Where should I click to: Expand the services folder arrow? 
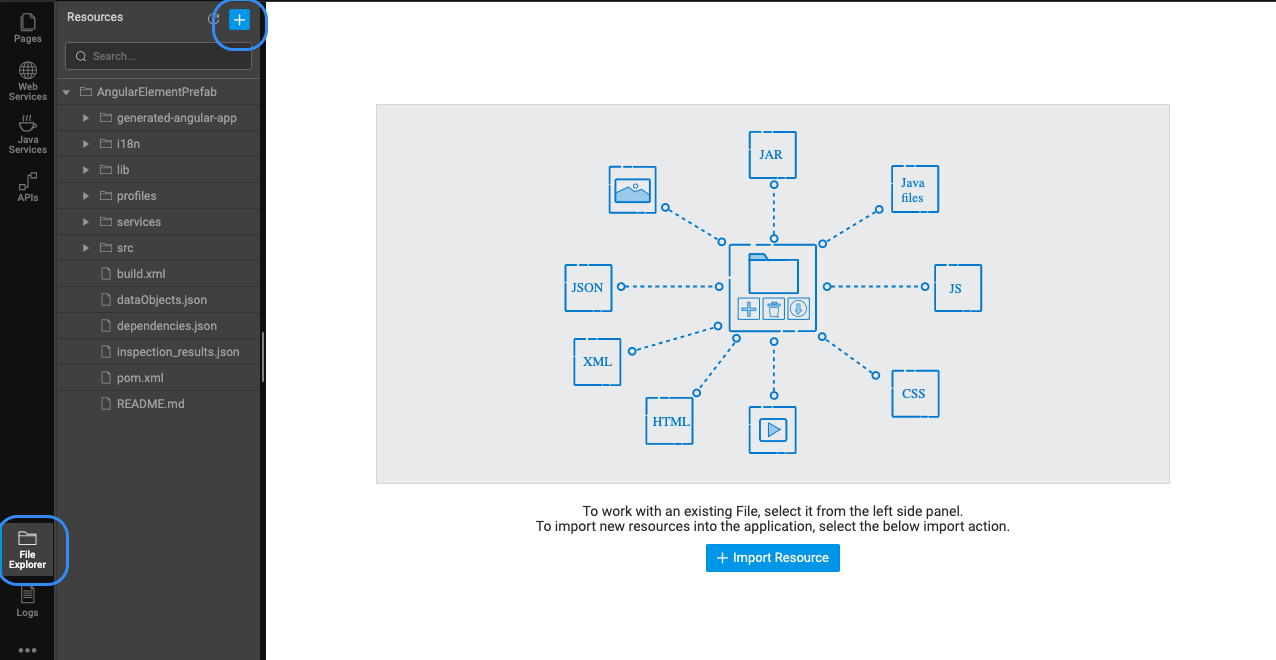pos(87,222)
